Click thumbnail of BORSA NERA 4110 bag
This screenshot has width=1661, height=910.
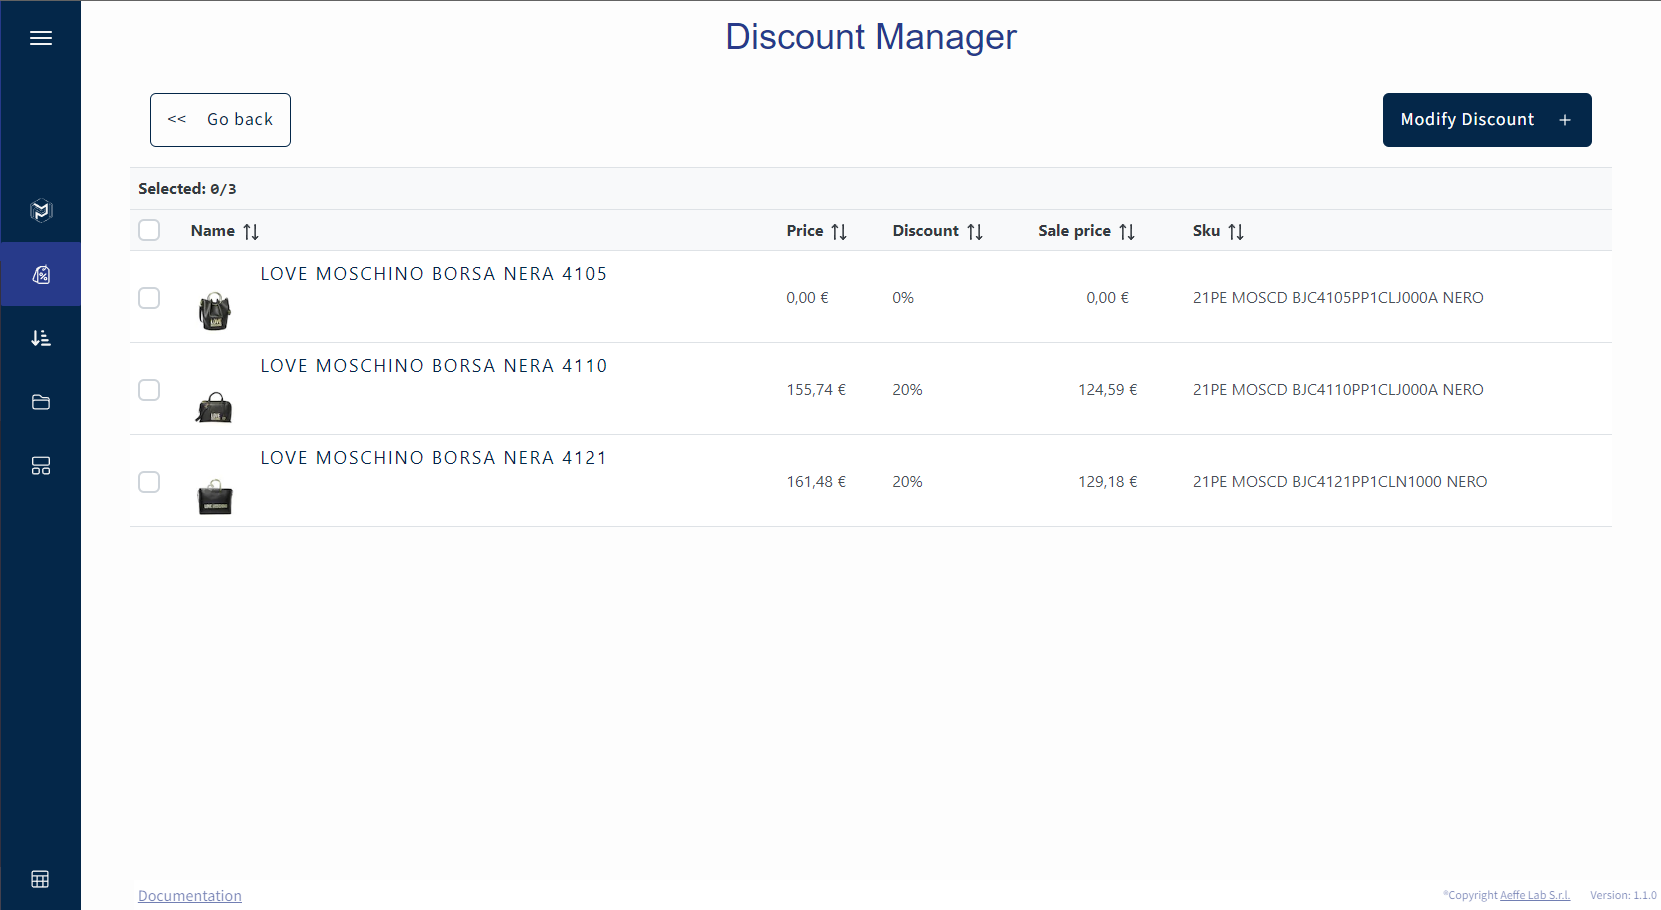214,407
